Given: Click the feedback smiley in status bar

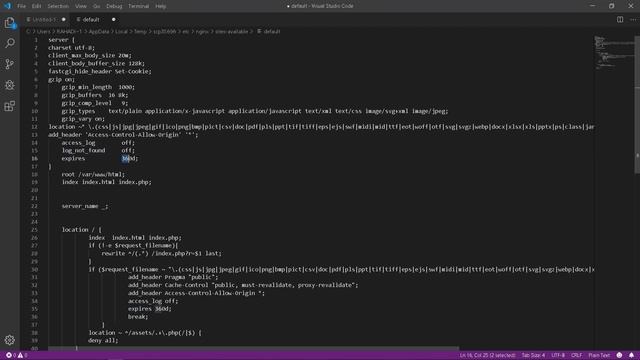Looking at the screenshot, I should tap(619, 355).
